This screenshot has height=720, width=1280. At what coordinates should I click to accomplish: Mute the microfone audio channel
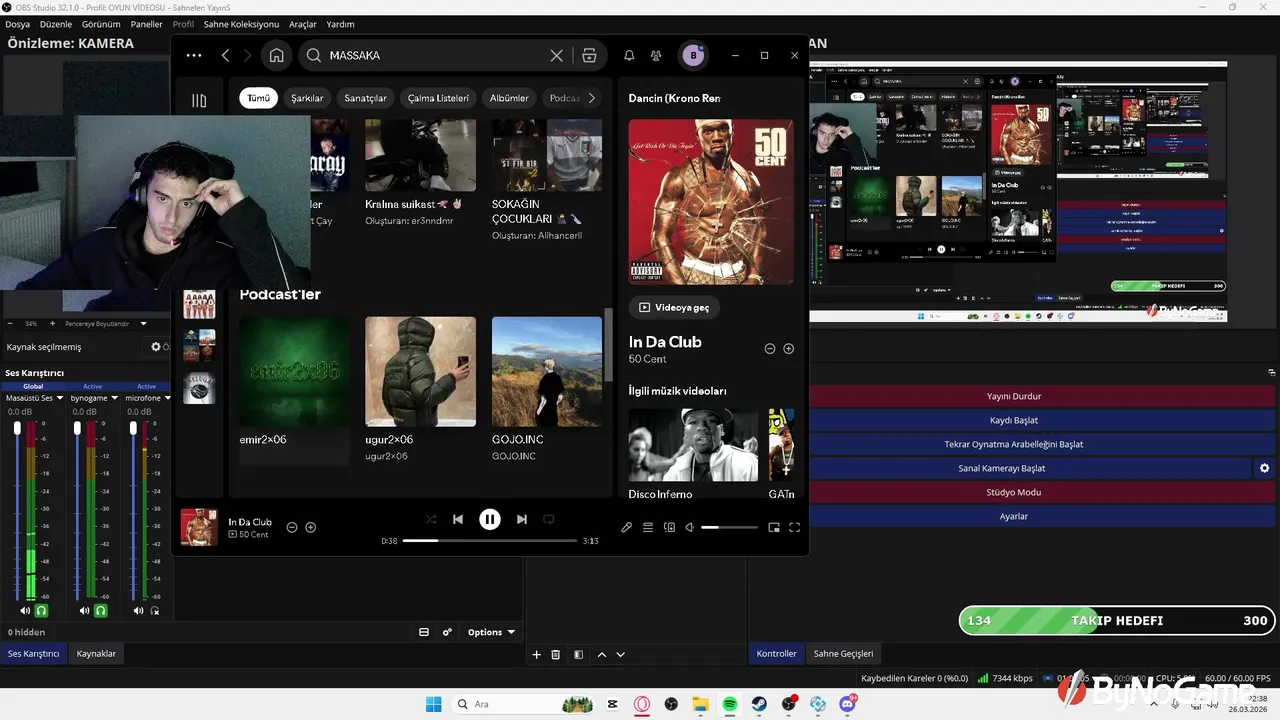(139, 611)
